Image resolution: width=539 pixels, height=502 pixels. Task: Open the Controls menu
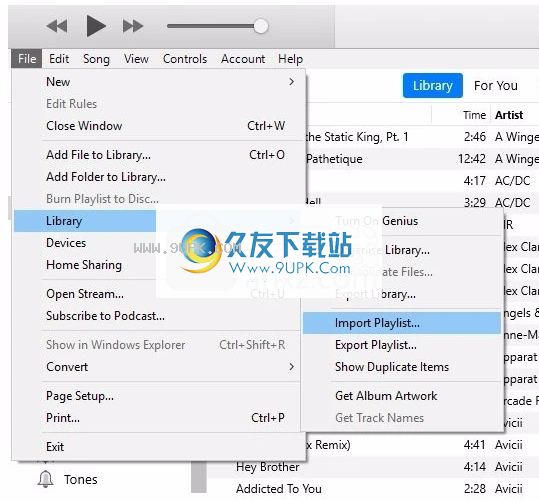185,59
